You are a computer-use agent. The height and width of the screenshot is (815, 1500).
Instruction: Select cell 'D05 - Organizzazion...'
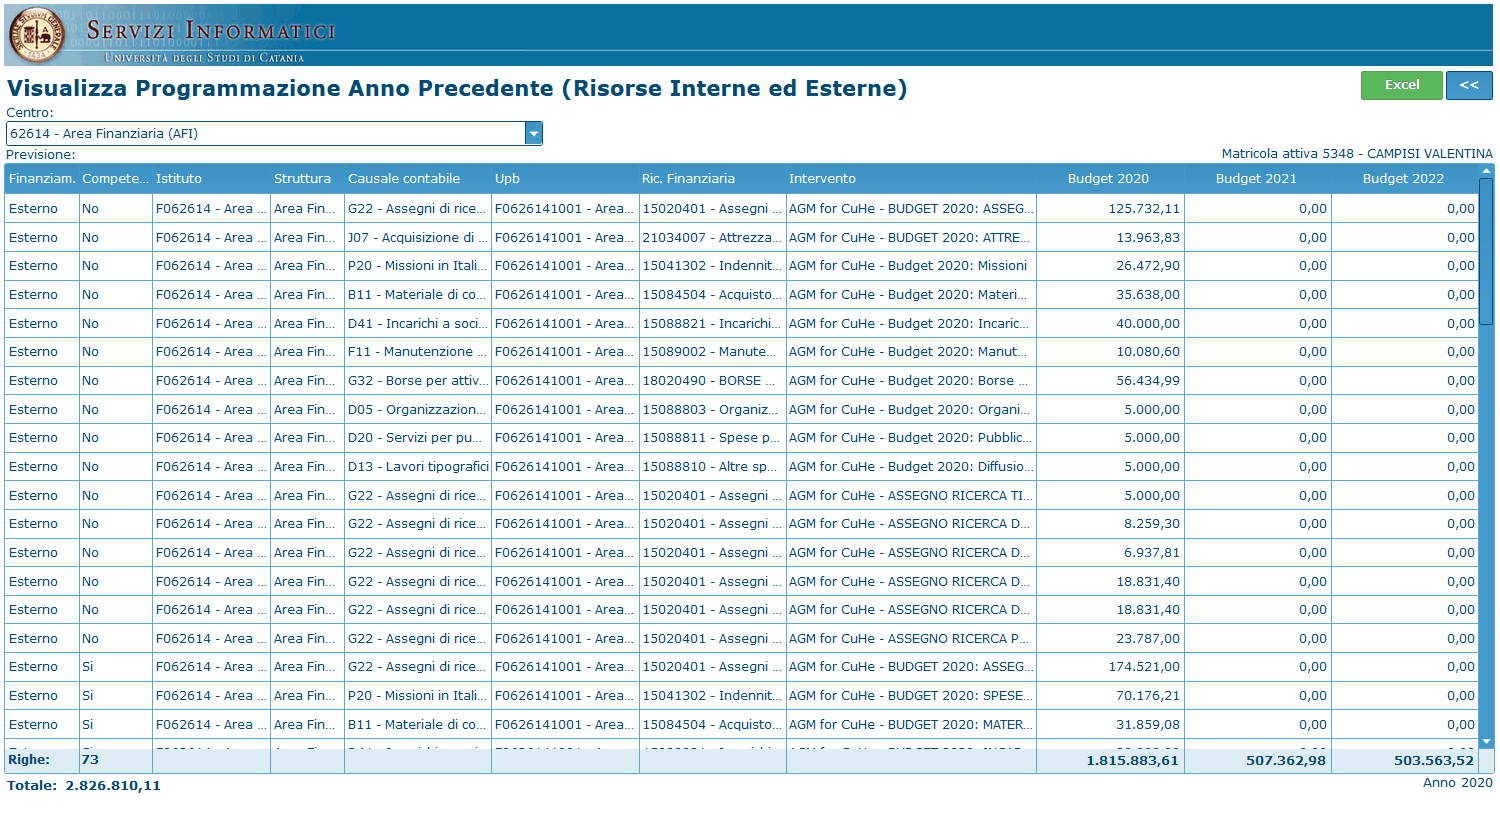tap(418, 410)
